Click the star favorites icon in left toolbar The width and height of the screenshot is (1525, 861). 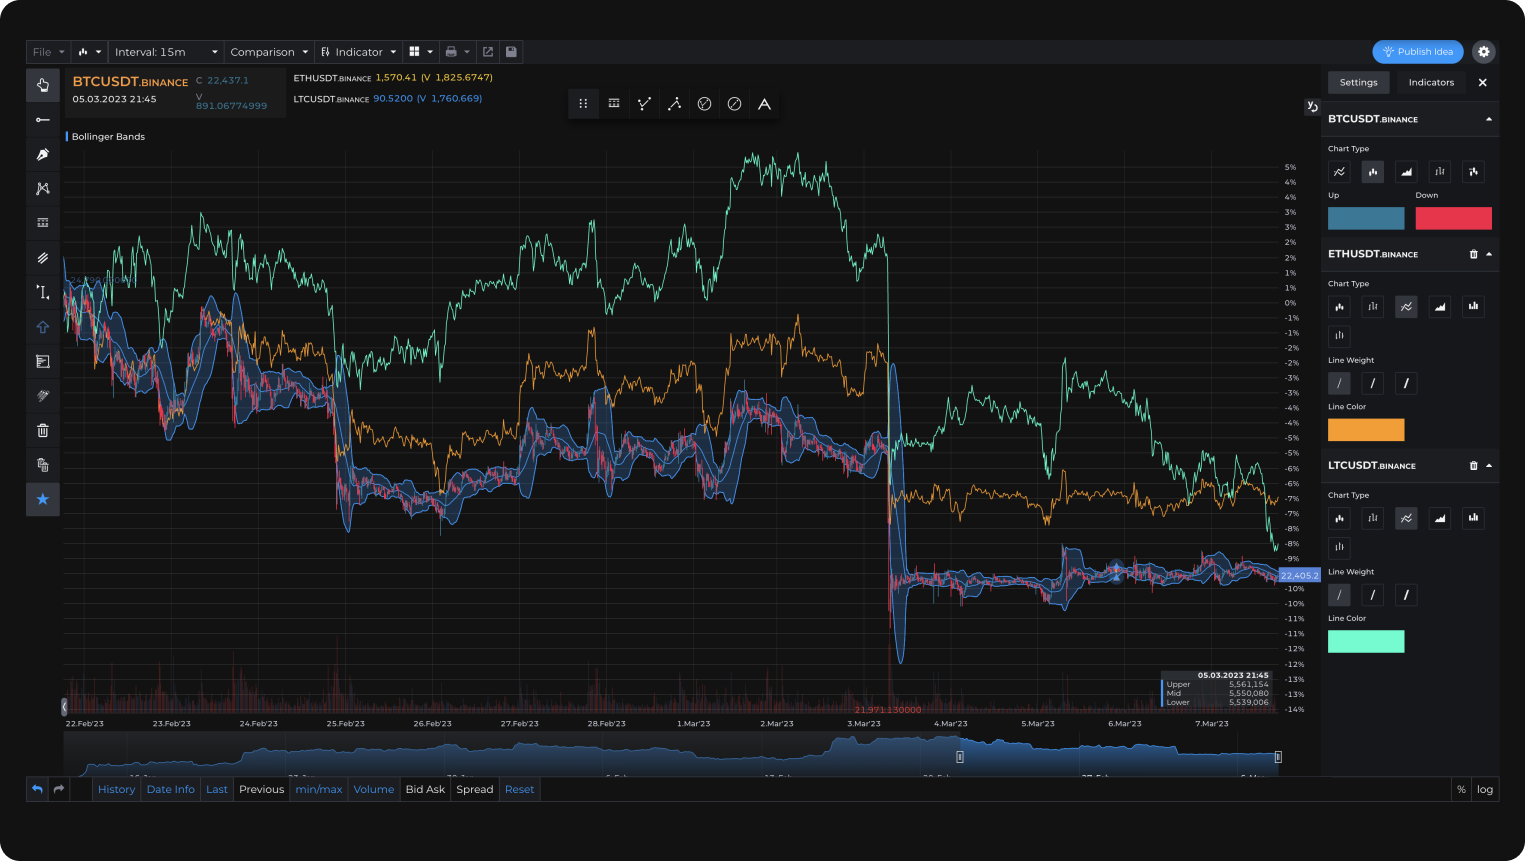point(42,499)
